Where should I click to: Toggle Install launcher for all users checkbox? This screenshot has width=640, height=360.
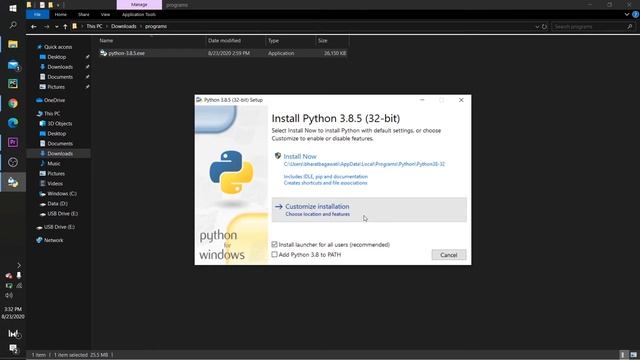pos(274,244)
